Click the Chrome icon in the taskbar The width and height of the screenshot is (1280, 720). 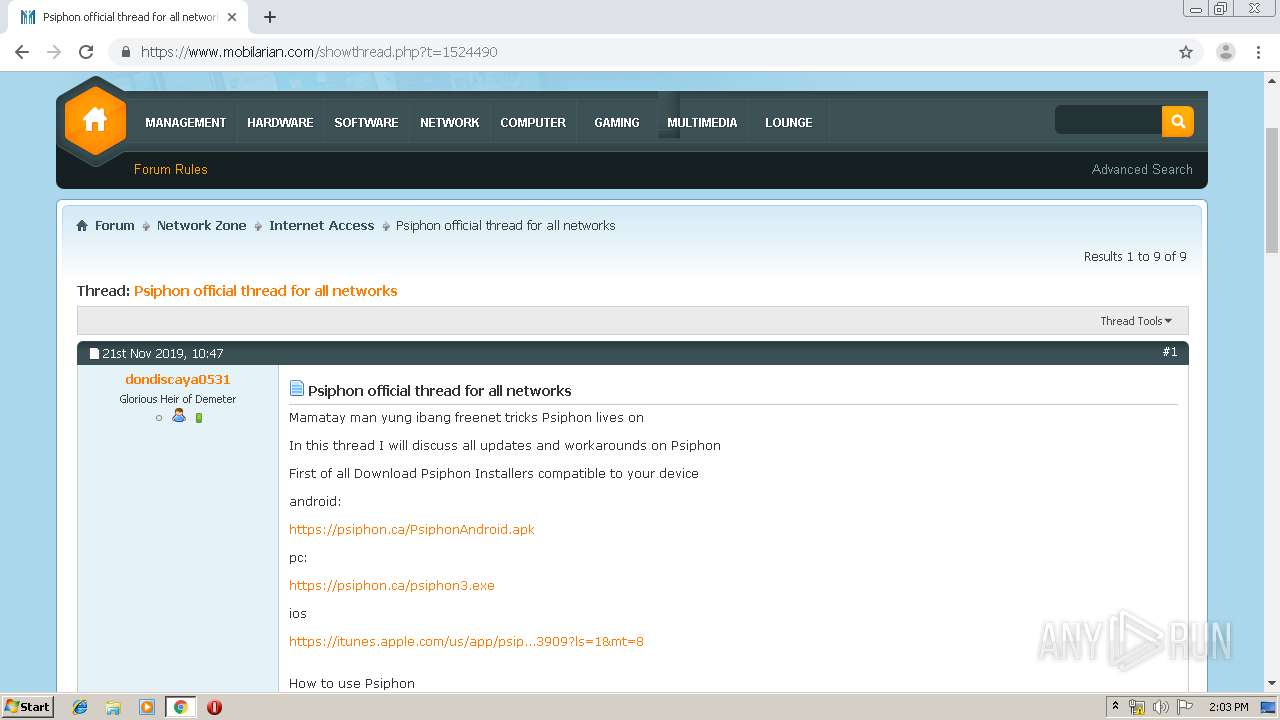(180, 707)
